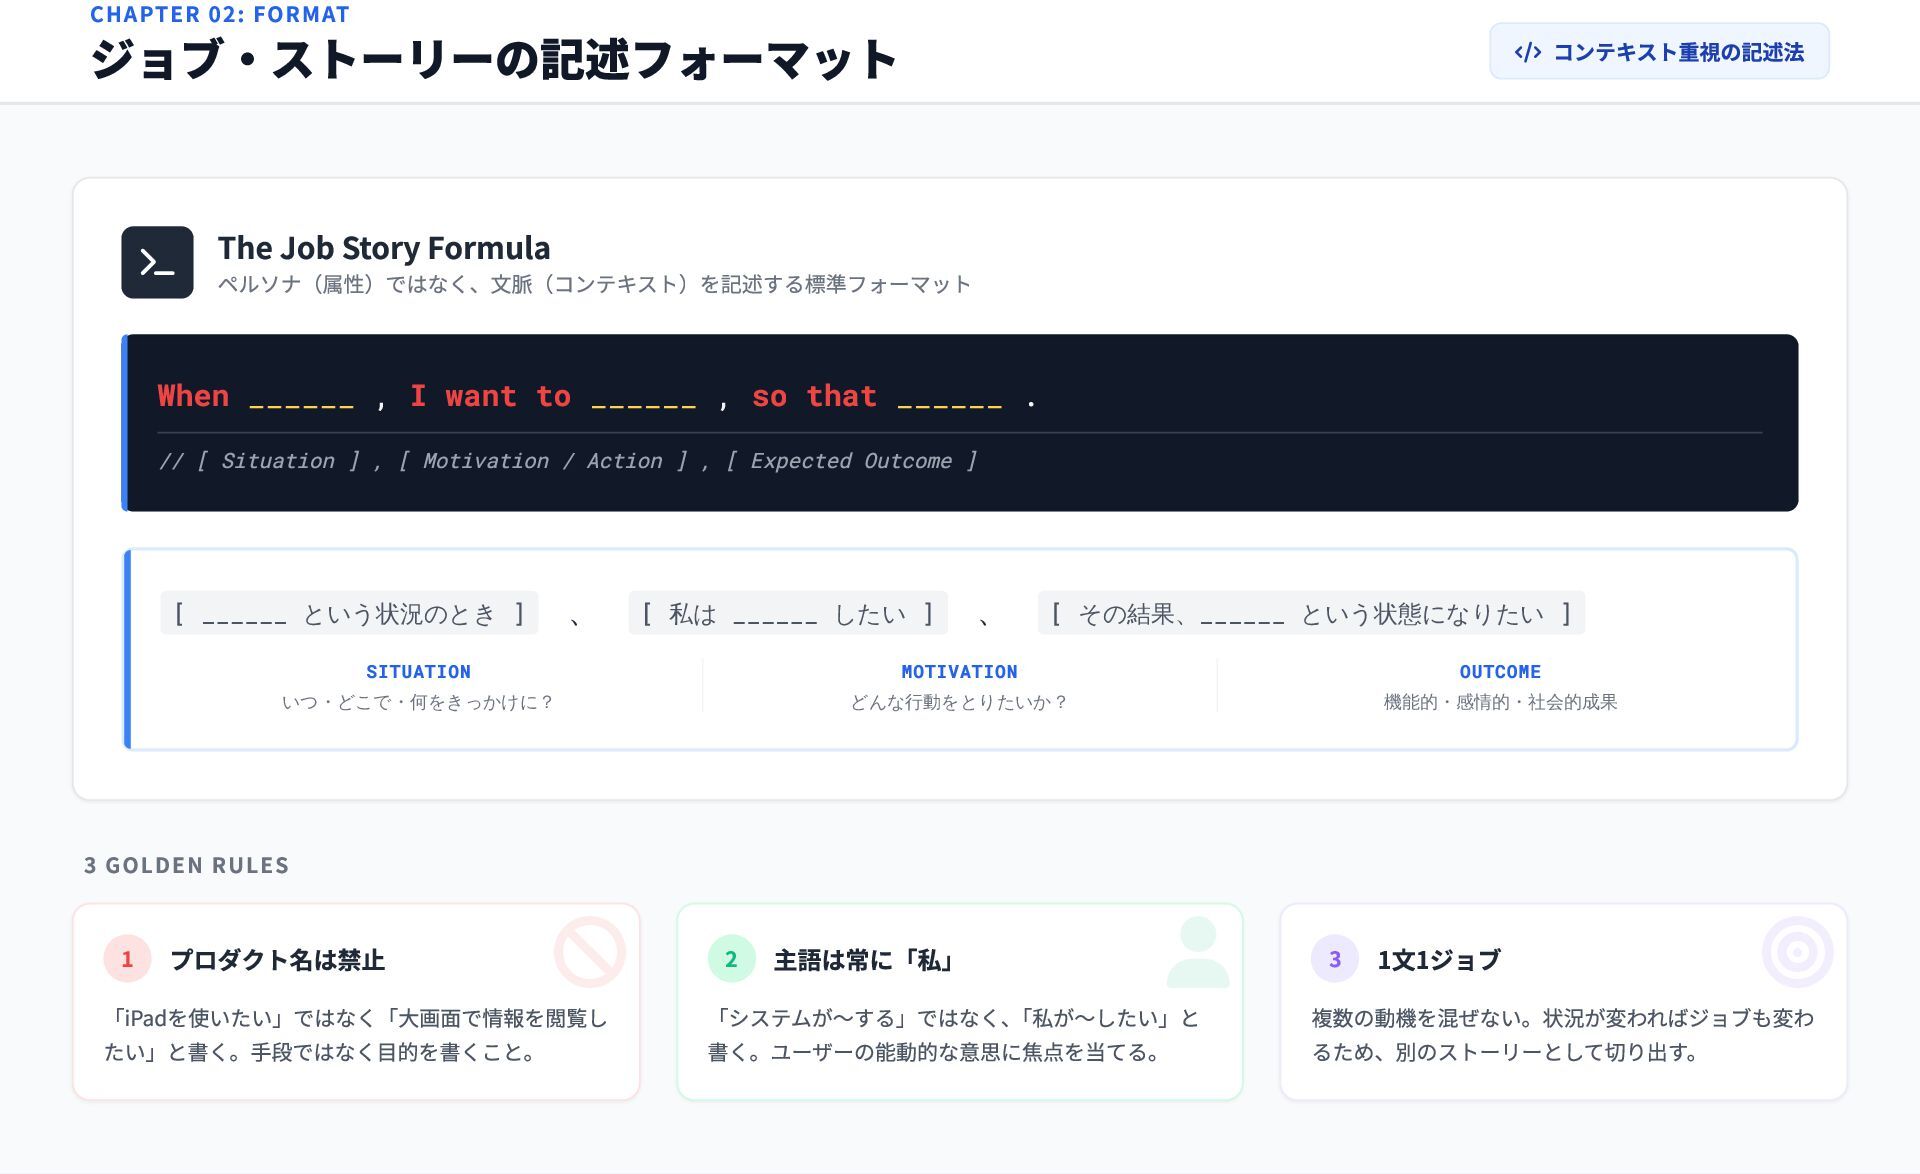Click the terminal prompt icon
The height and width of the screenshot is (1174, 1920).
[157, 262]
